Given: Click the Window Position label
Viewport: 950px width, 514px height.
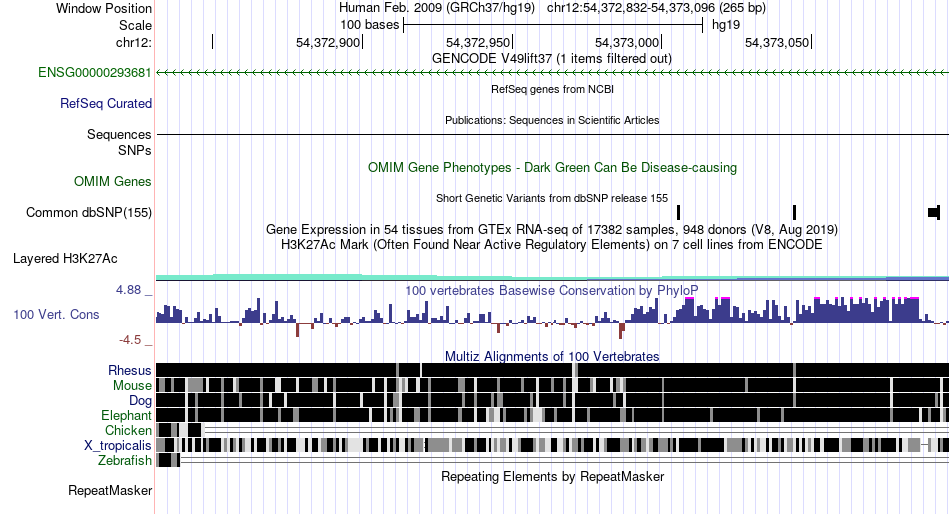Looking at the screenshot, I should 104,8.
